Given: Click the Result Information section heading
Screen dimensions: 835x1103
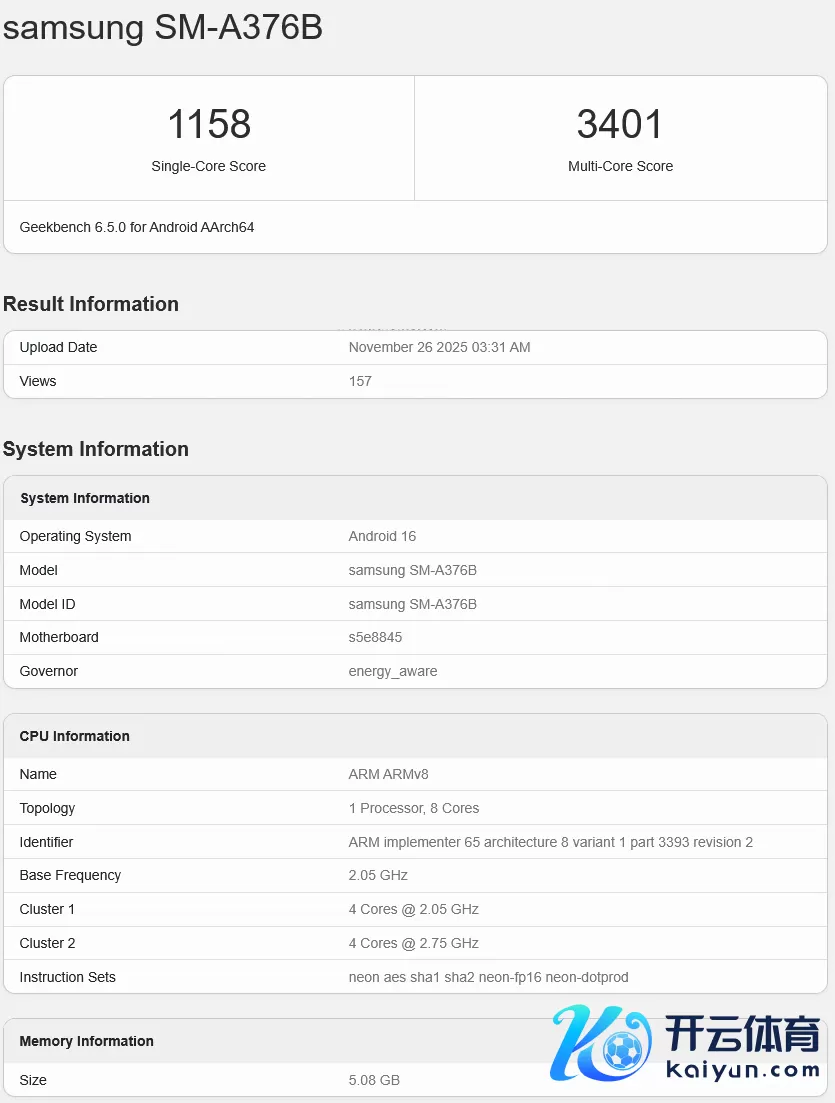Looking at the screenshot, I should [x=91, y=304].
